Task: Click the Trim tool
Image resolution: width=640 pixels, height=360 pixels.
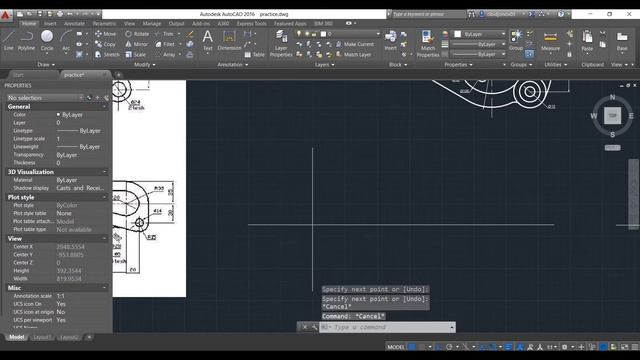Action: point(164,34)
